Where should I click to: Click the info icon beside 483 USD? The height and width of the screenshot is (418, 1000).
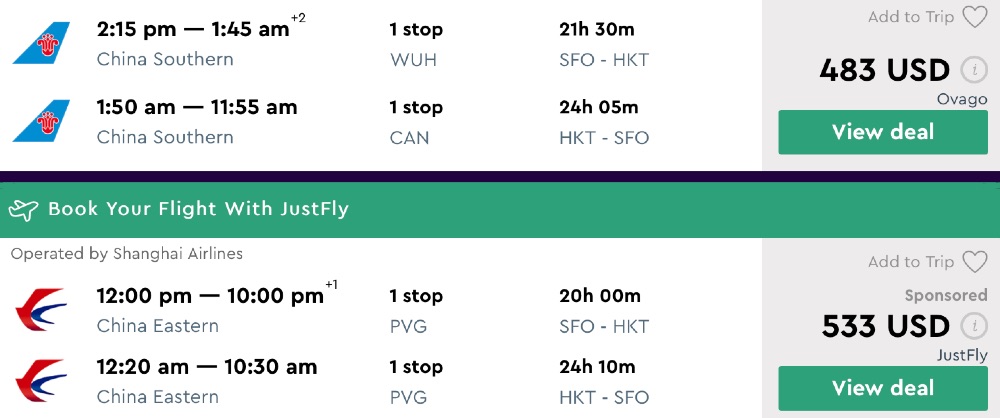point(973,71)
